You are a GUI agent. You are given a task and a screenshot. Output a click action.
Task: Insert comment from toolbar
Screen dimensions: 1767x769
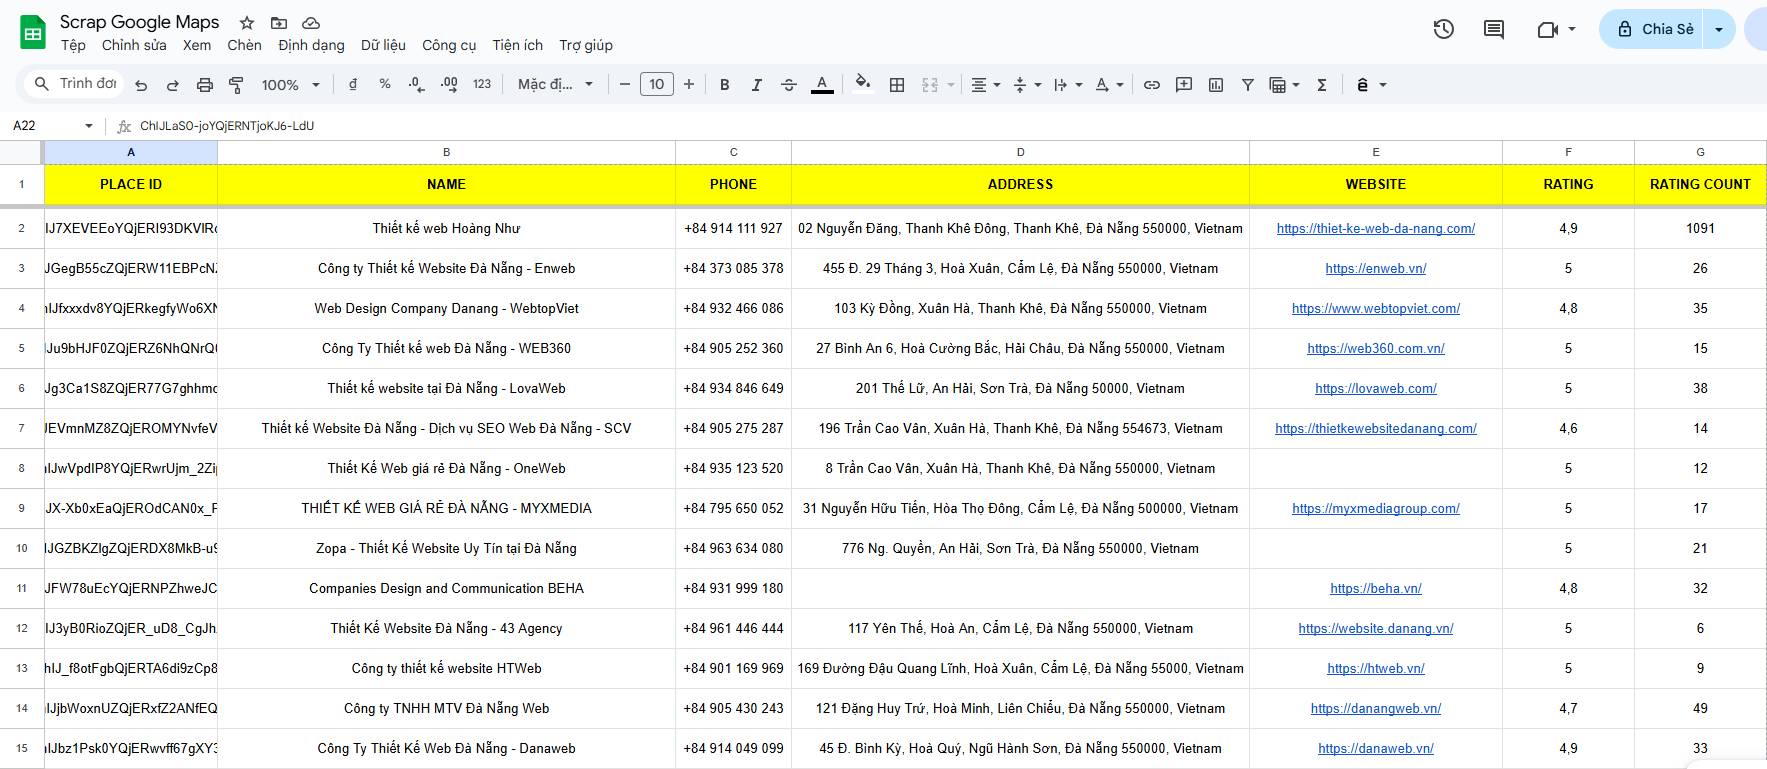click(1184, 85)
